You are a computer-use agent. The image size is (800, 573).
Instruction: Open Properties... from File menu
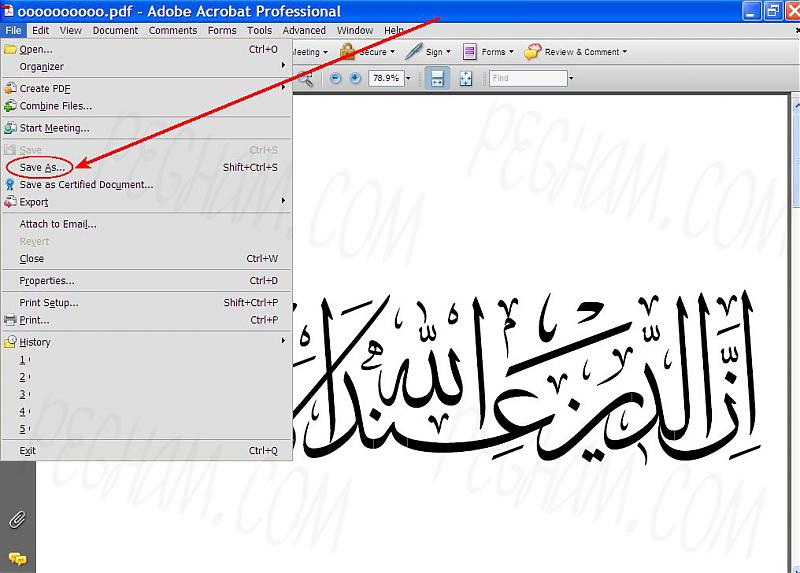click(146, 281)
